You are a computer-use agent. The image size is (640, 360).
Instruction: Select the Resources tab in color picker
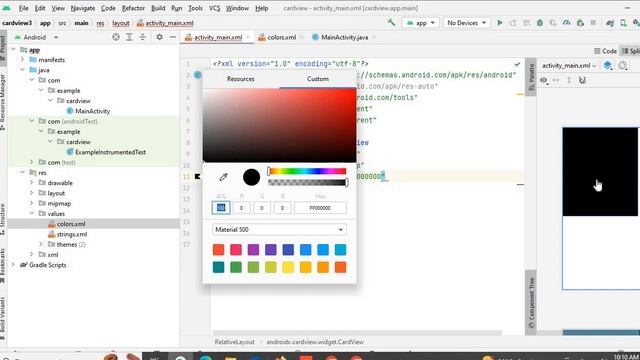tap(240, 79)
